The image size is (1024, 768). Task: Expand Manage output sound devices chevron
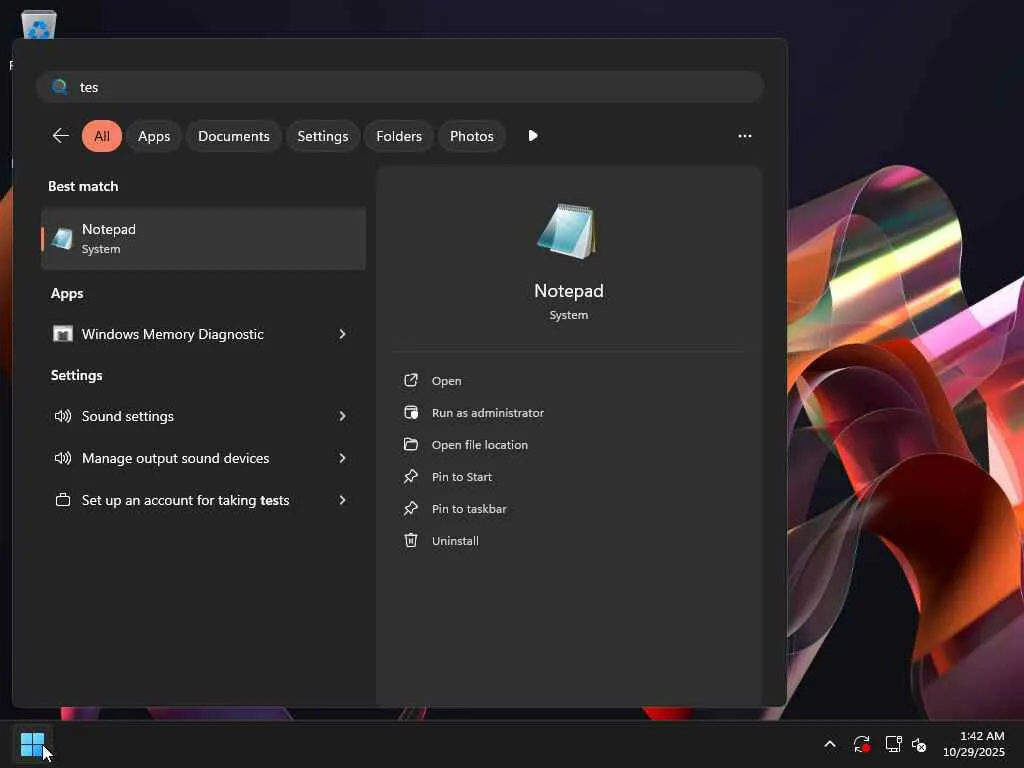342,458
